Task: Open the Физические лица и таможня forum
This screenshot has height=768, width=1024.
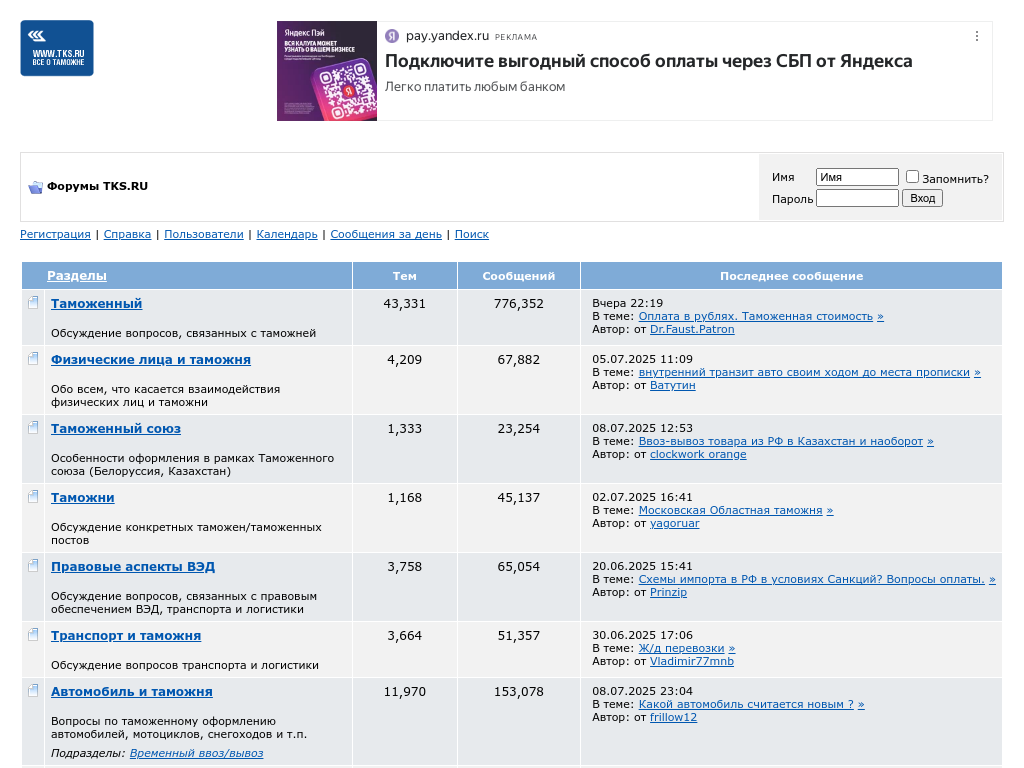Action: 150,360
